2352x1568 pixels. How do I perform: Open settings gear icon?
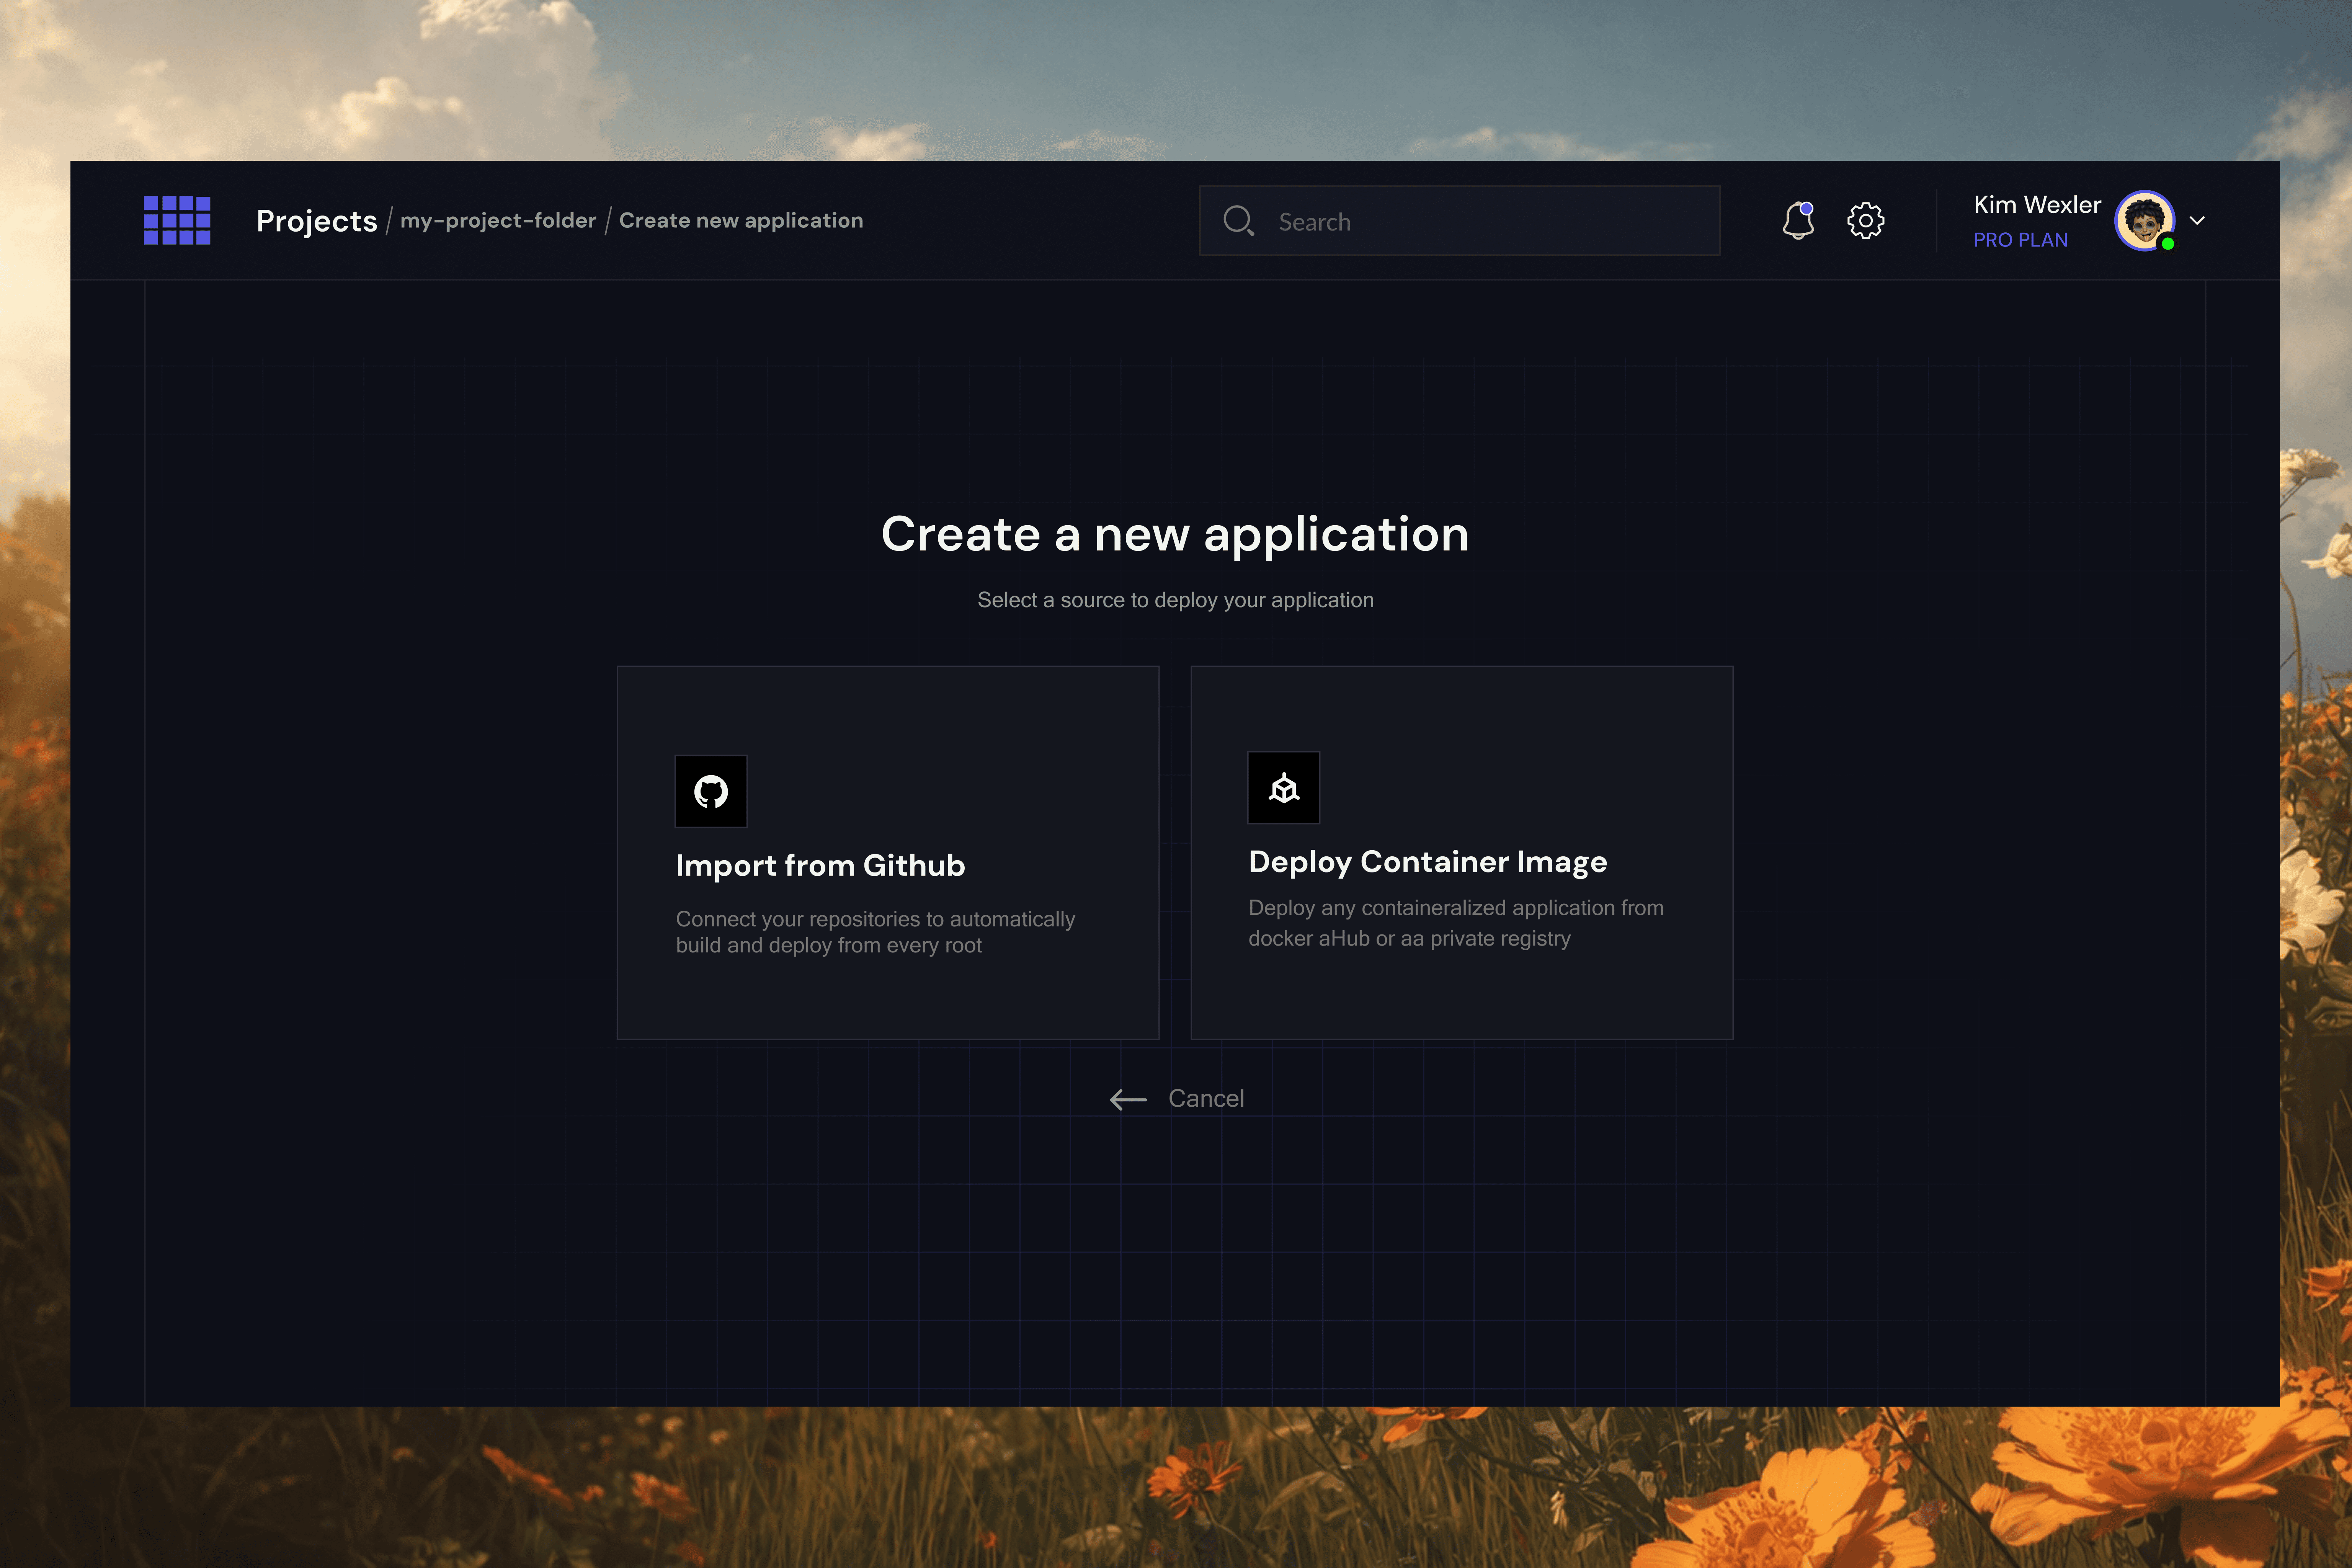point(1865,220)
